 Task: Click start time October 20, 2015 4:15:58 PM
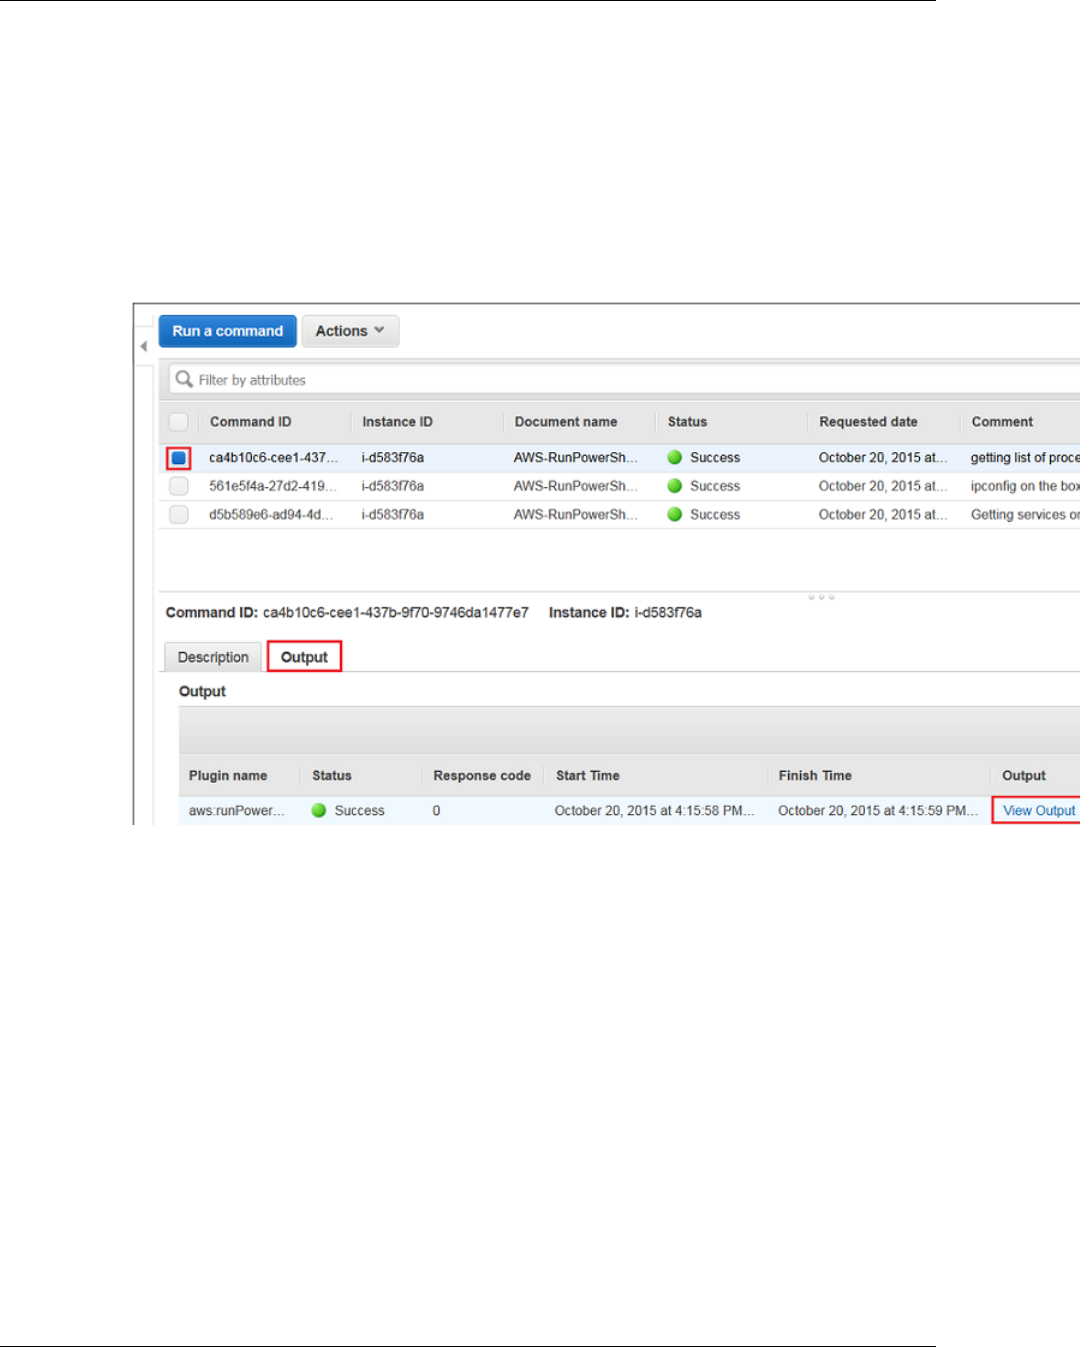tap(655, 811)
